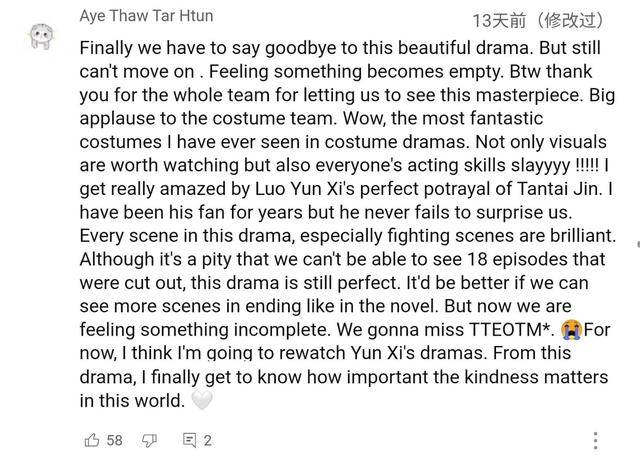Click the (修改过) edited label

click(571, 21)
